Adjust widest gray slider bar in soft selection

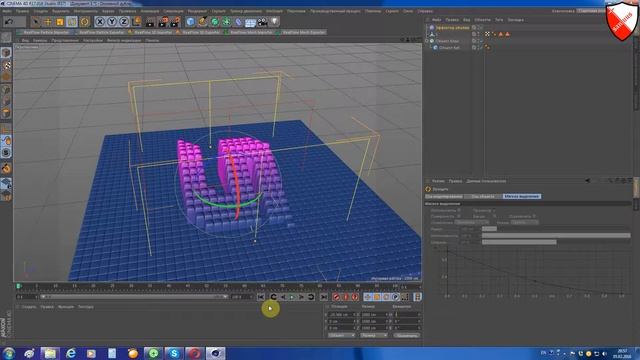(x=556, y=236)
